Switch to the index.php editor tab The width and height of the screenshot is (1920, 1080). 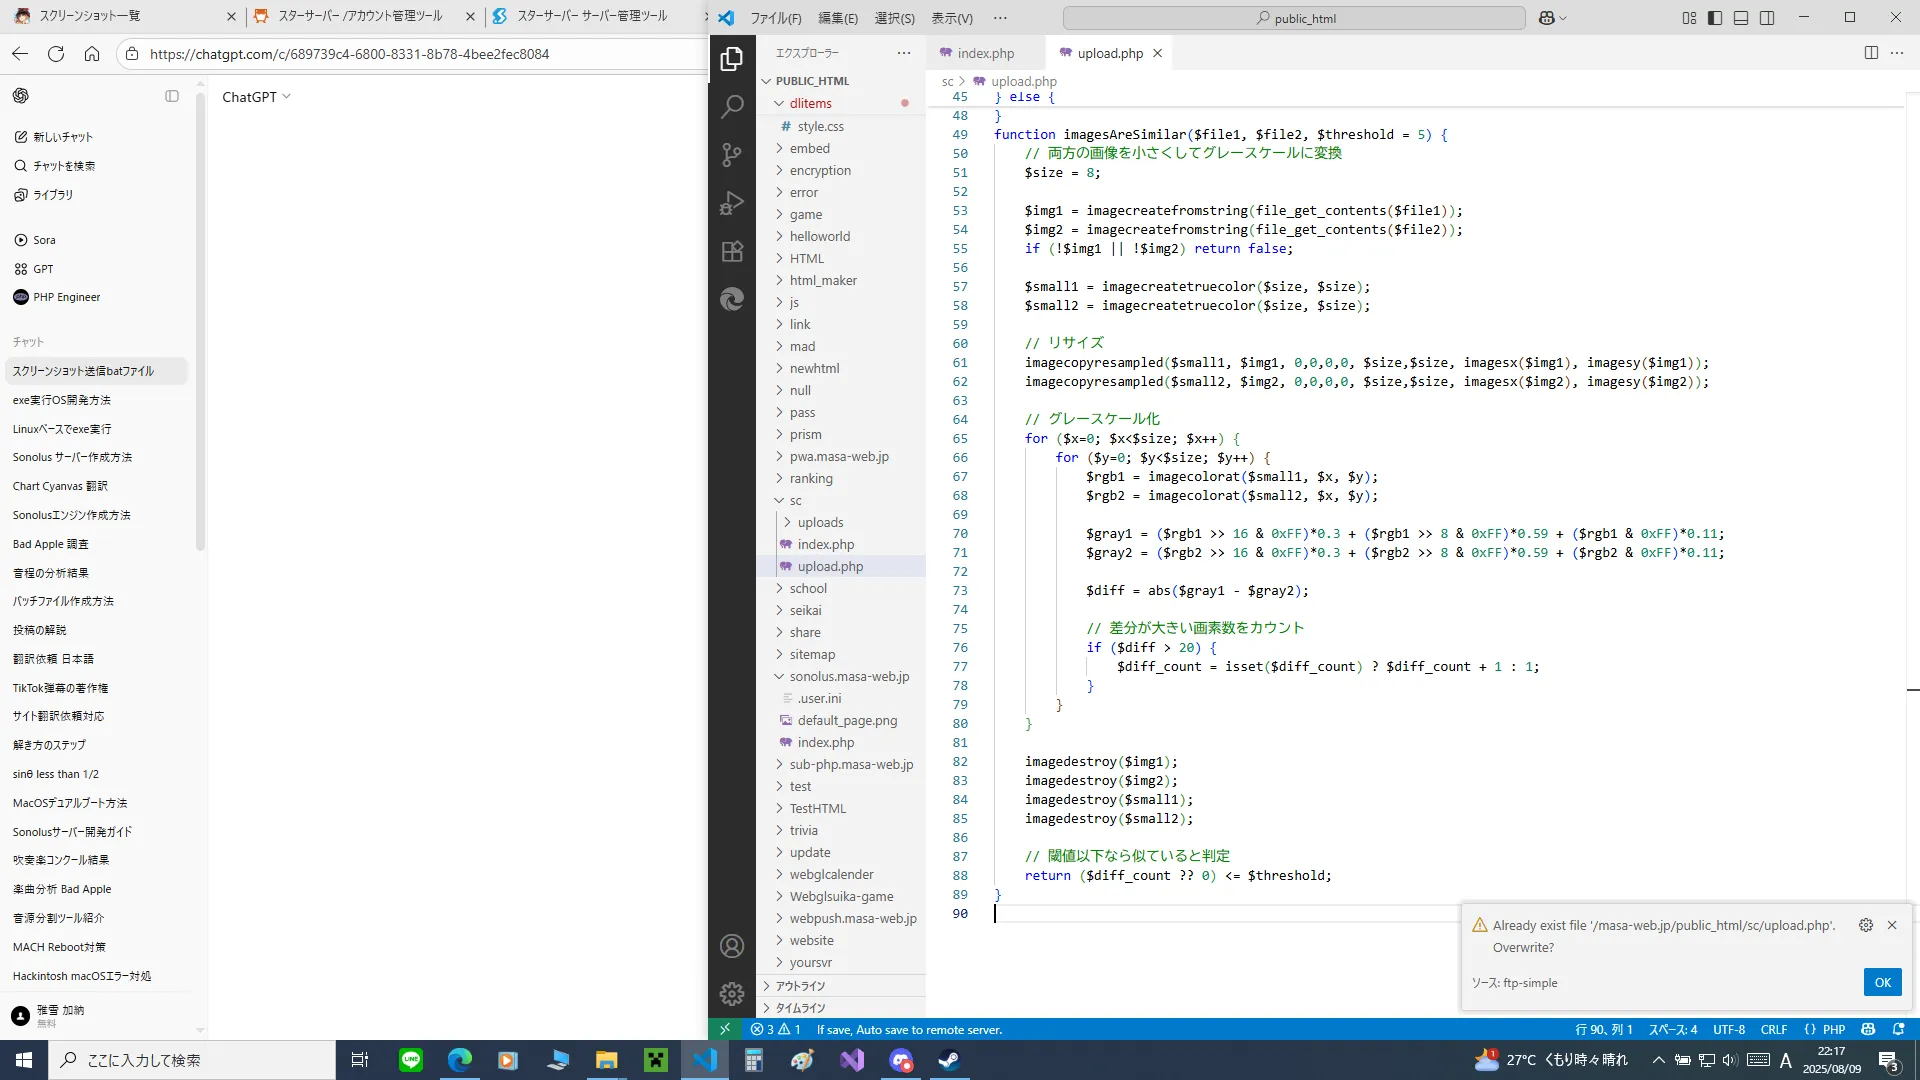click(x=984, y=53)
